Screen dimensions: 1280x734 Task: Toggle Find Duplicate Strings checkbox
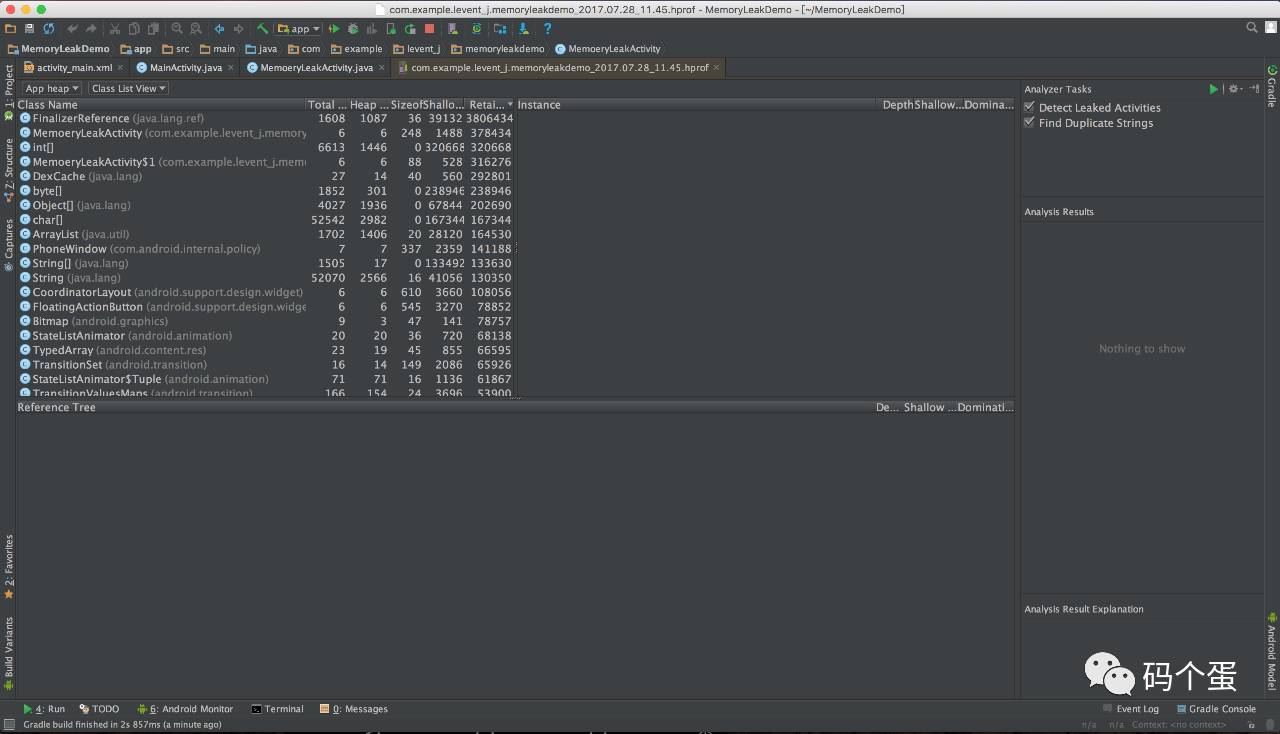tap(1030, 123)
